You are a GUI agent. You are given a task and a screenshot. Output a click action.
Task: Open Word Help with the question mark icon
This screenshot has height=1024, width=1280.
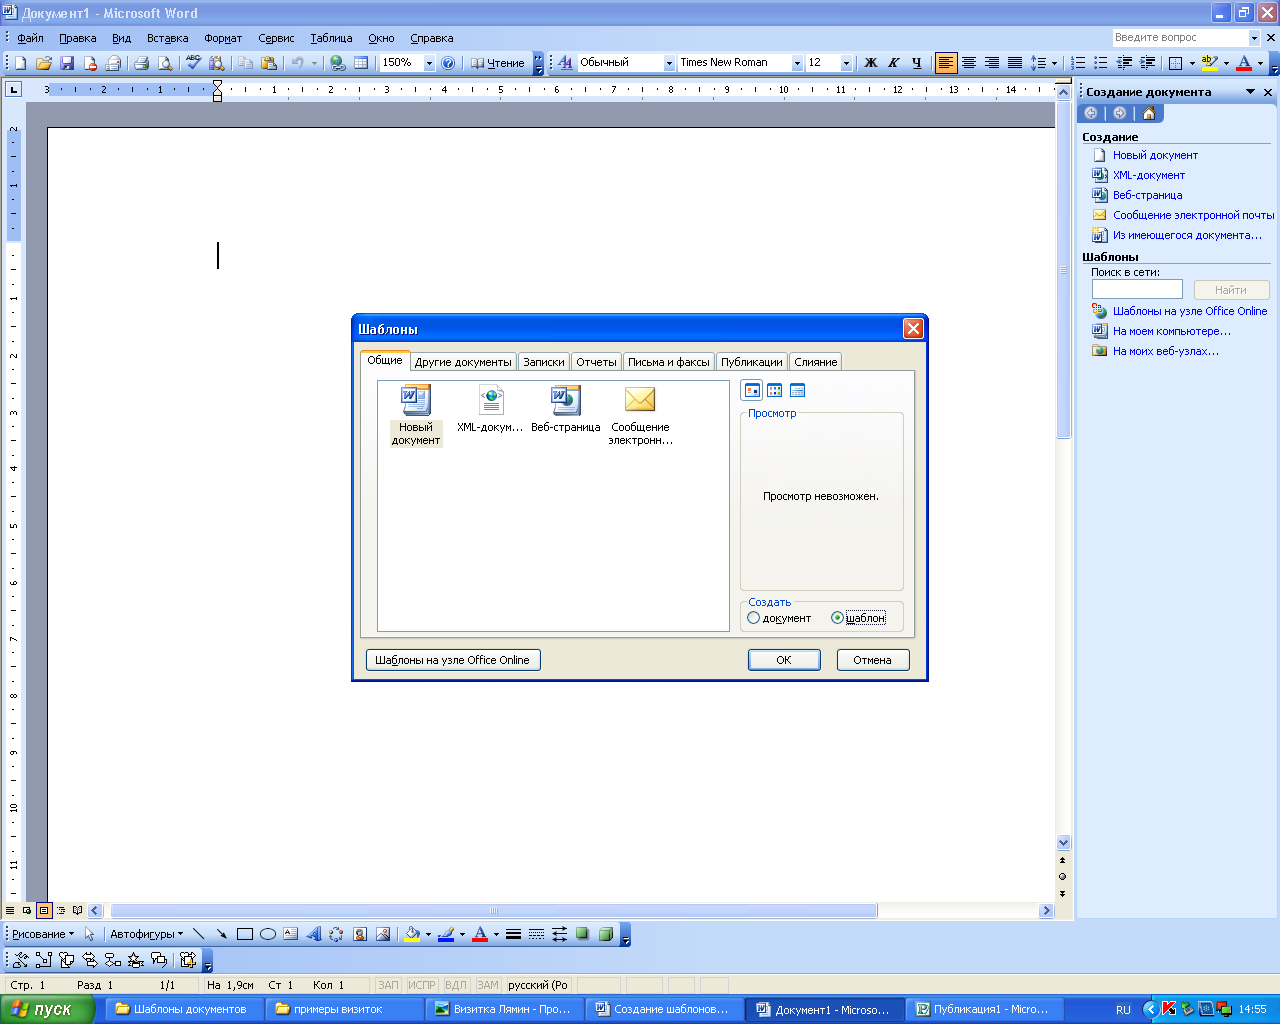pyautogui.click(x=448, y=63)
